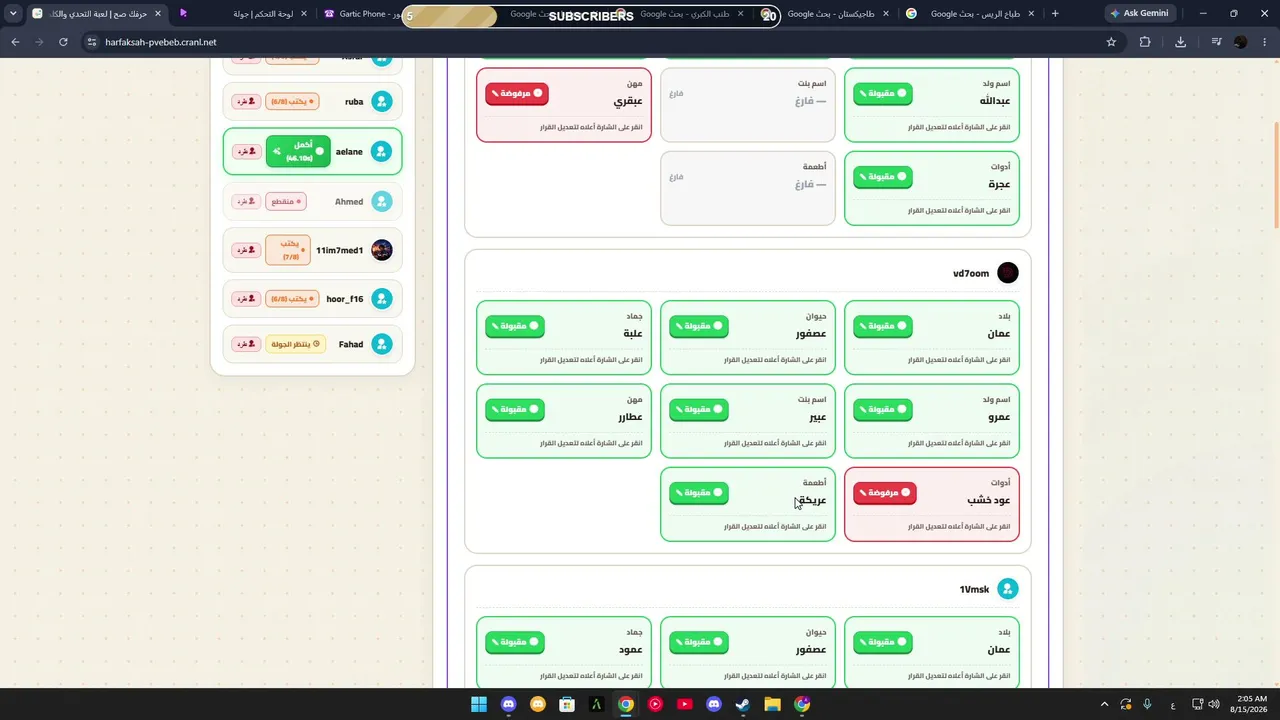Toggle the مقبولة badge on the عطارر answer
The height and width of the screenshot is (720, 1280).
(515, 409)
